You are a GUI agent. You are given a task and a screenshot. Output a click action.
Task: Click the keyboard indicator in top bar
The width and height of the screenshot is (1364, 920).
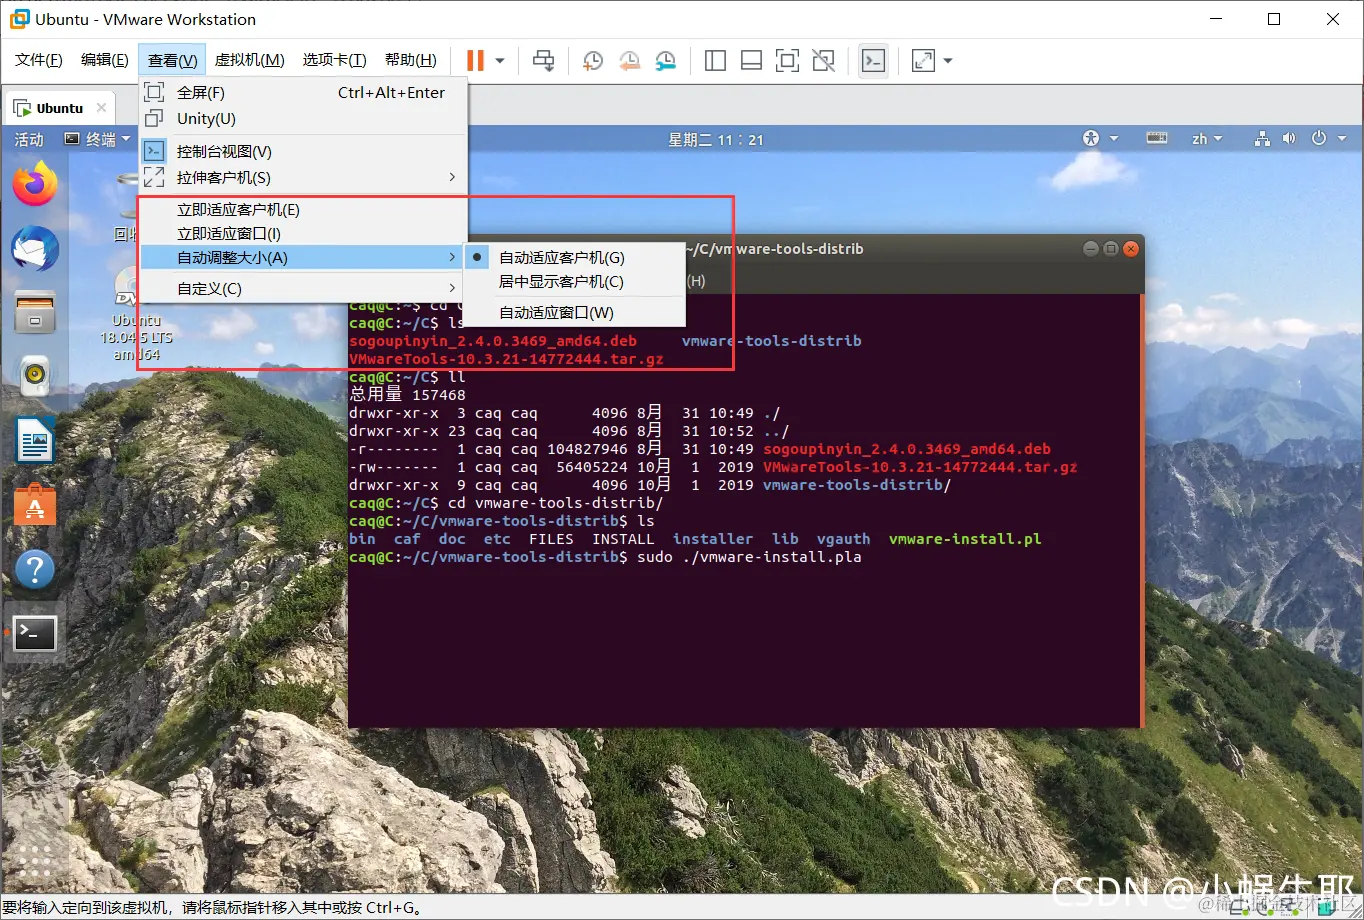[1157, 139]
